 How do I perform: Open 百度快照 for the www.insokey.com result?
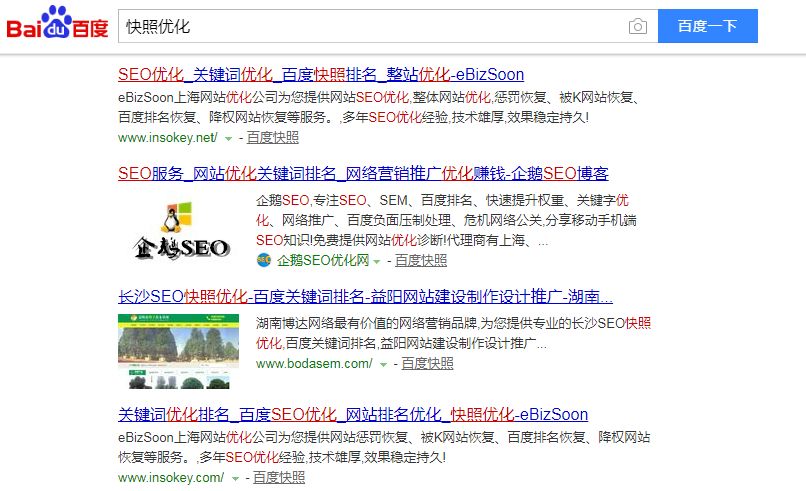pos(279,478)
